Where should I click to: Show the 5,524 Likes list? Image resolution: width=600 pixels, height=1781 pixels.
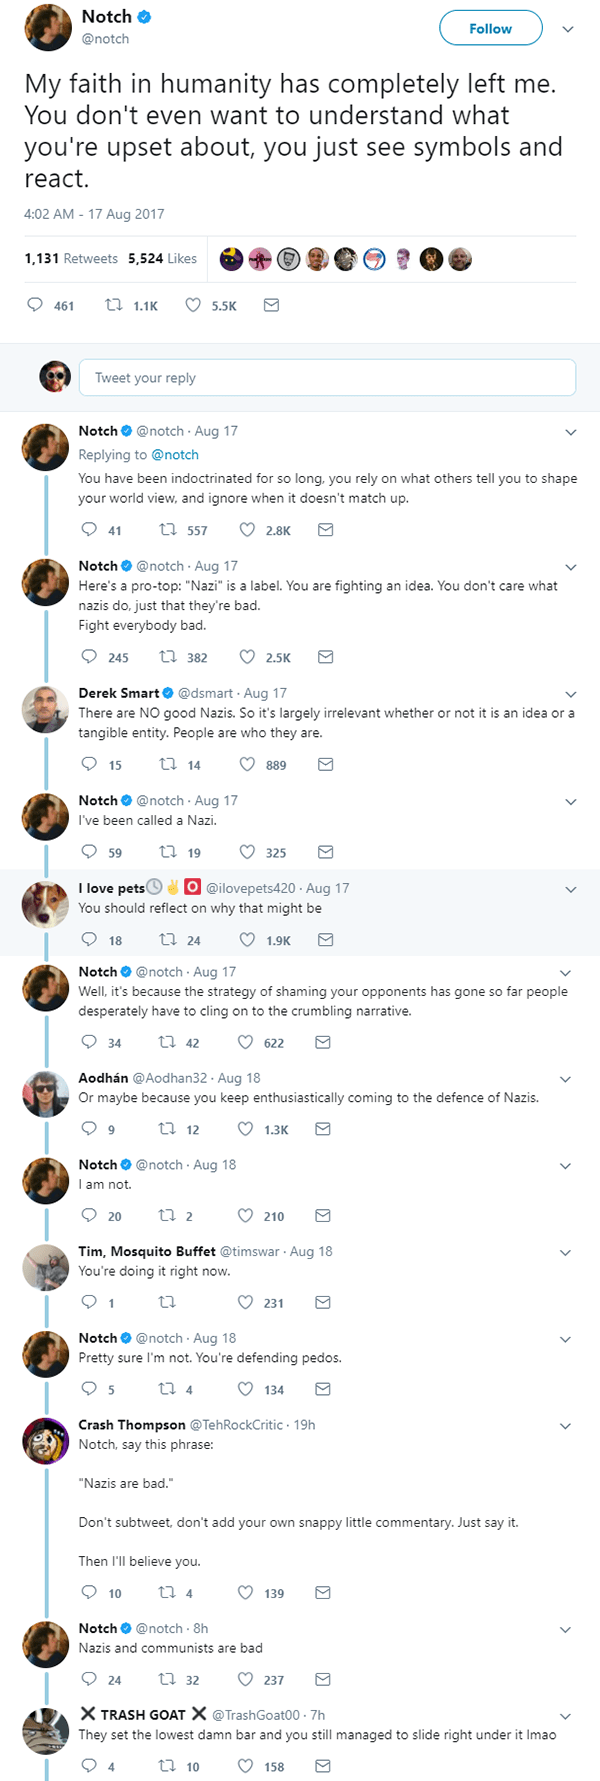coord(162,258)
